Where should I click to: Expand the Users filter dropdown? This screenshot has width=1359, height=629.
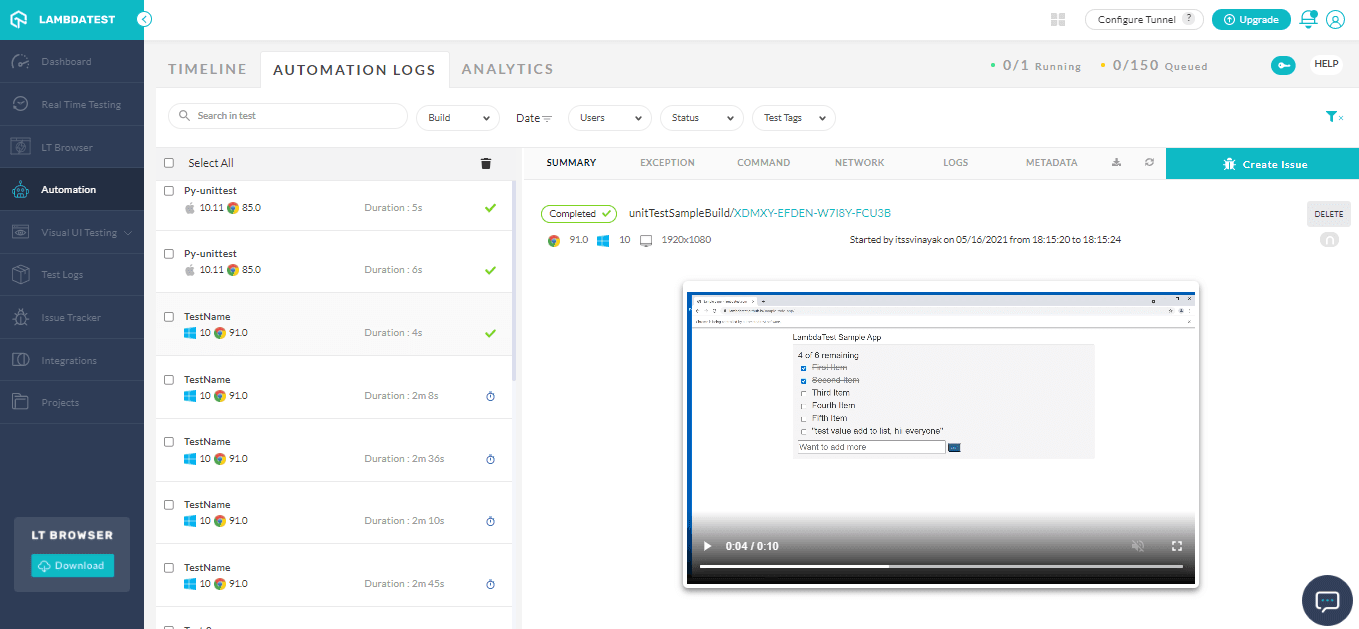(x=609, y=117)
